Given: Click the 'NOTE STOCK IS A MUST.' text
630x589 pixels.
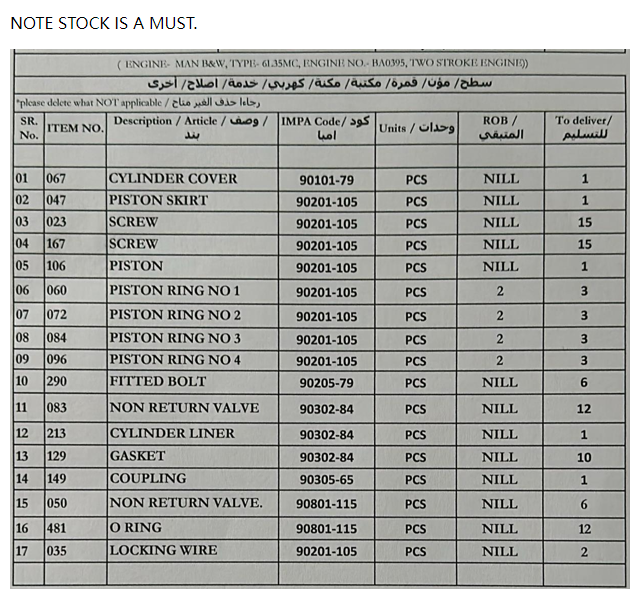Looking at the screenshot, I should click(103, 22).
